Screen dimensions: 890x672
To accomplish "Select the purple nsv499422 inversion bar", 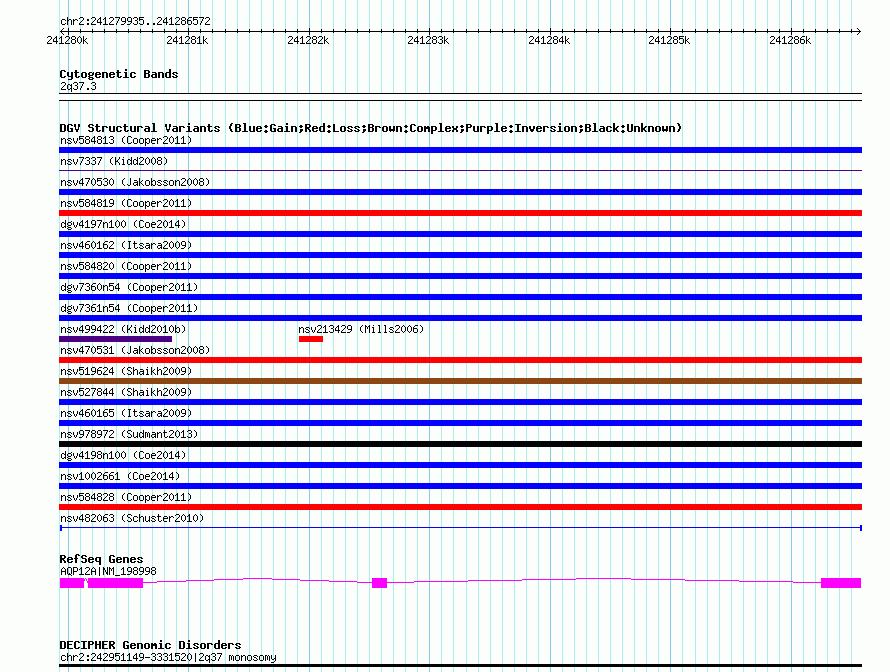I will point(115,339).
